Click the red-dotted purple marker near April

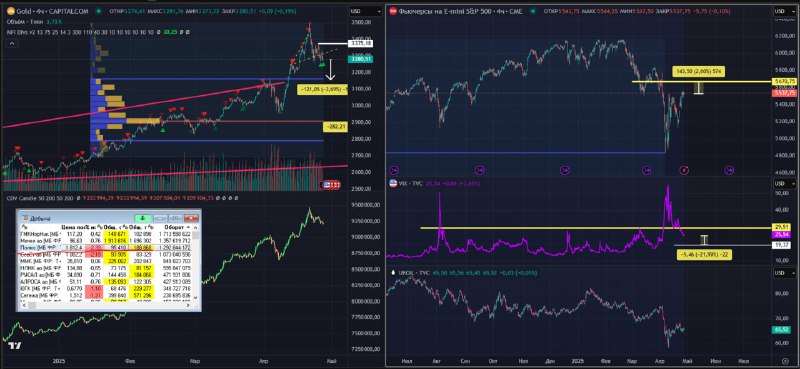684,170
